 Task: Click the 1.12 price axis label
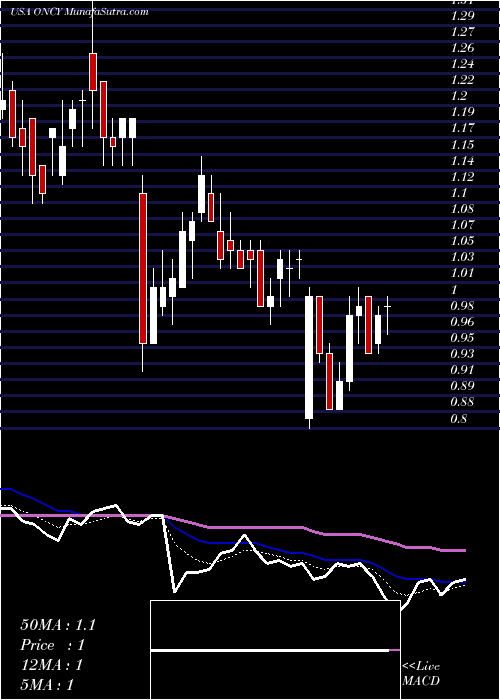(462, 177)
